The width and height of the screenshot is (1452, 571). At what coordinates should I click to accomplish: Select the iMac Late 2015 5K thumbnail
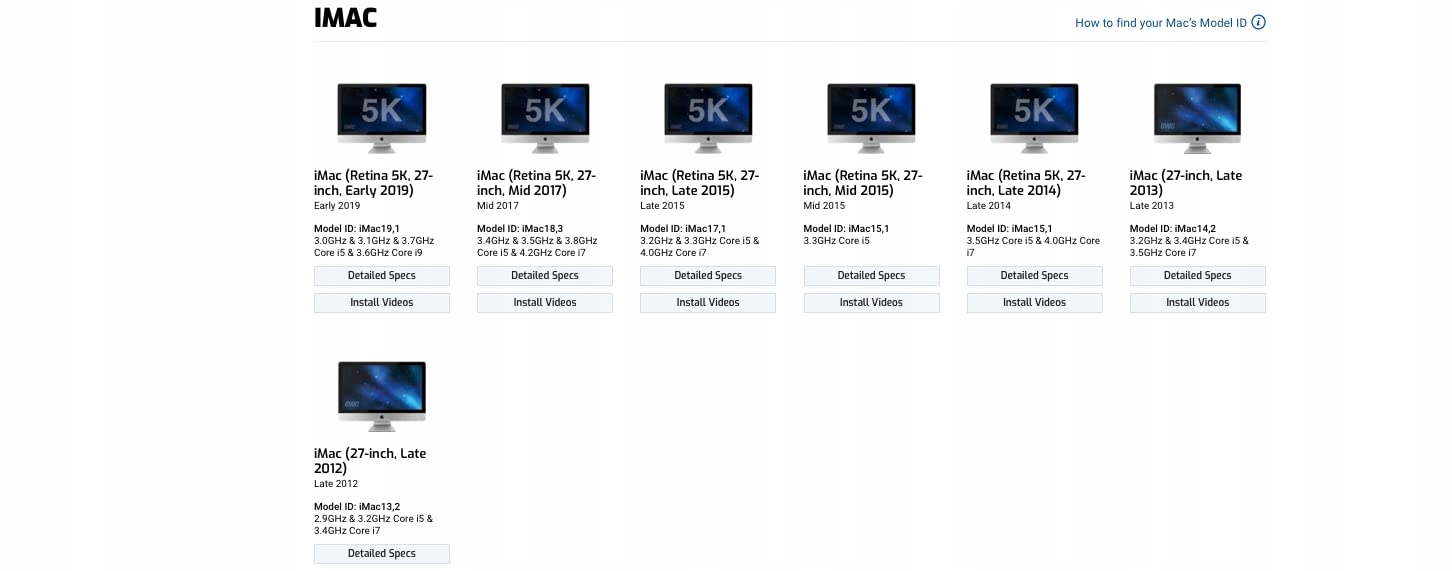tap(708, 118)
